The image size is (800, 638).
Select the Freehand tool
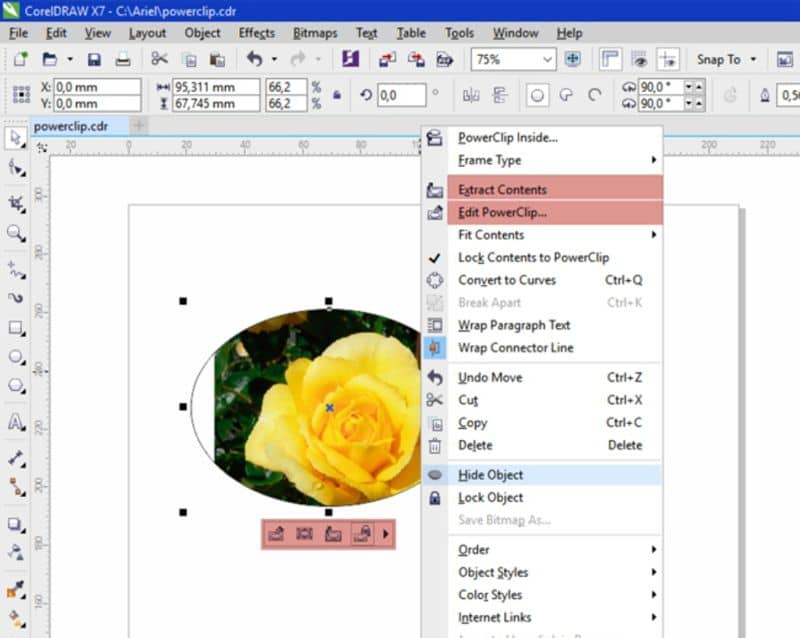(x=15, y=269)
